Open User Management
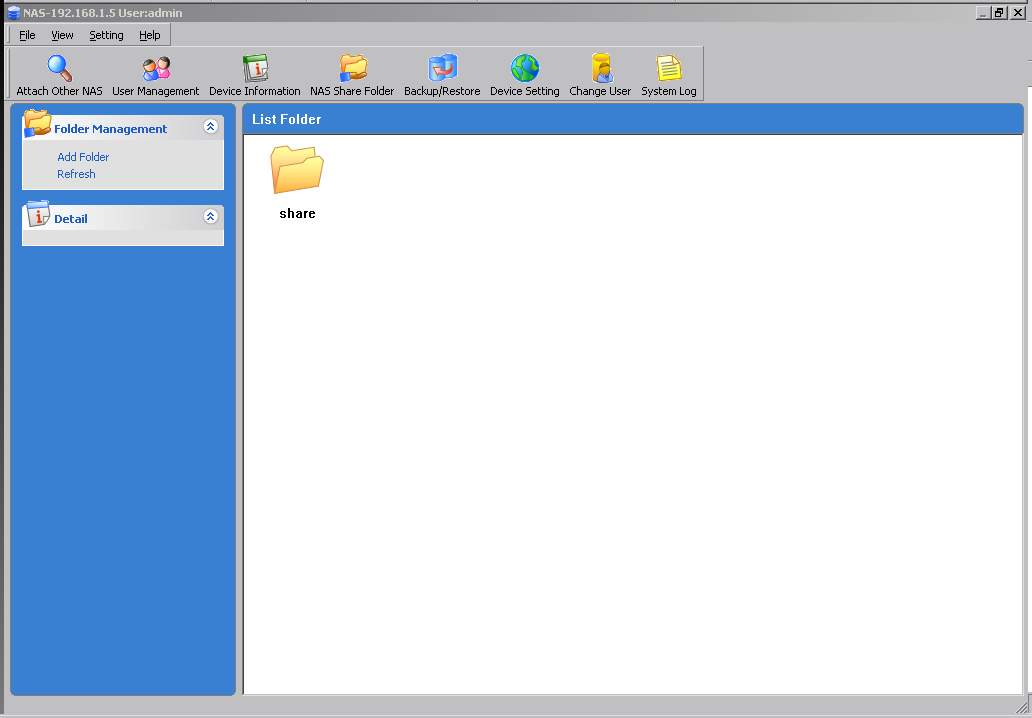The height and width of the screenshot is (718, 1032). 155,75
